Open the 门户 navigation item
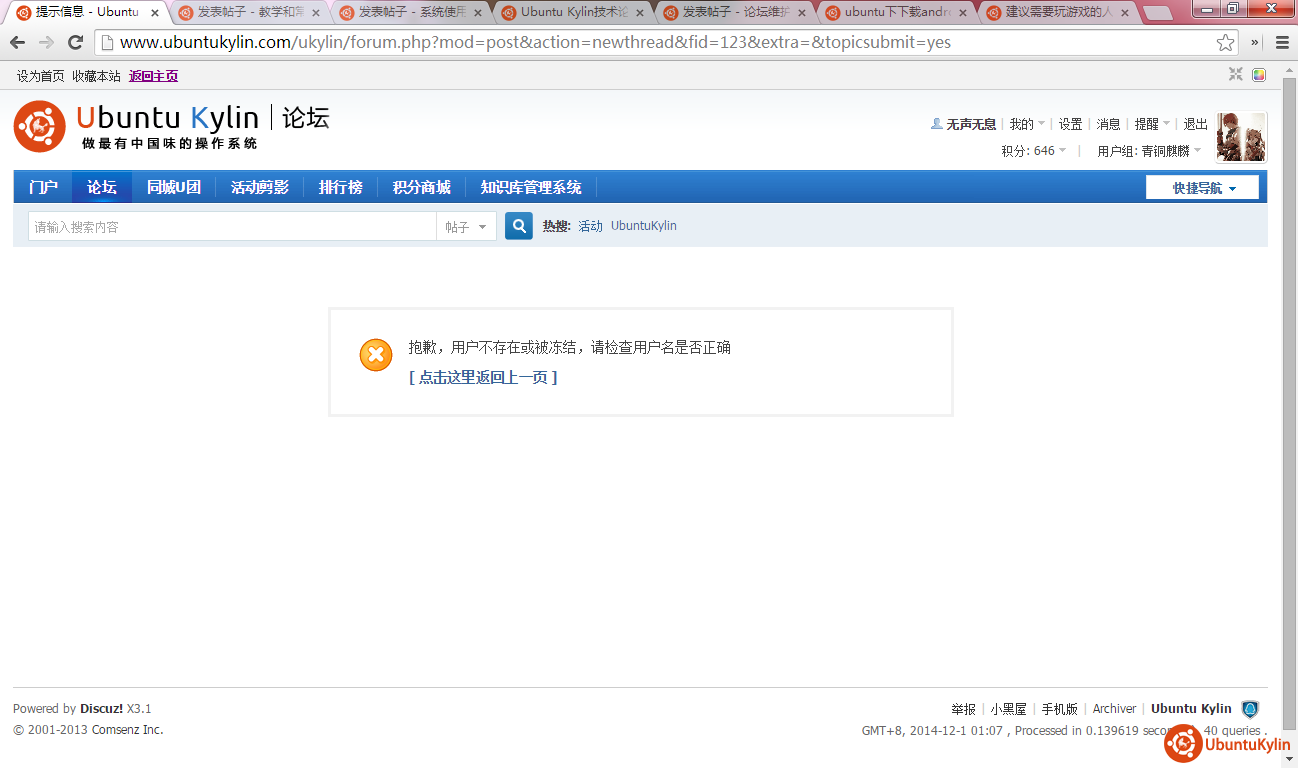This screenshot has width=1298, height=768. coord(43,187)
